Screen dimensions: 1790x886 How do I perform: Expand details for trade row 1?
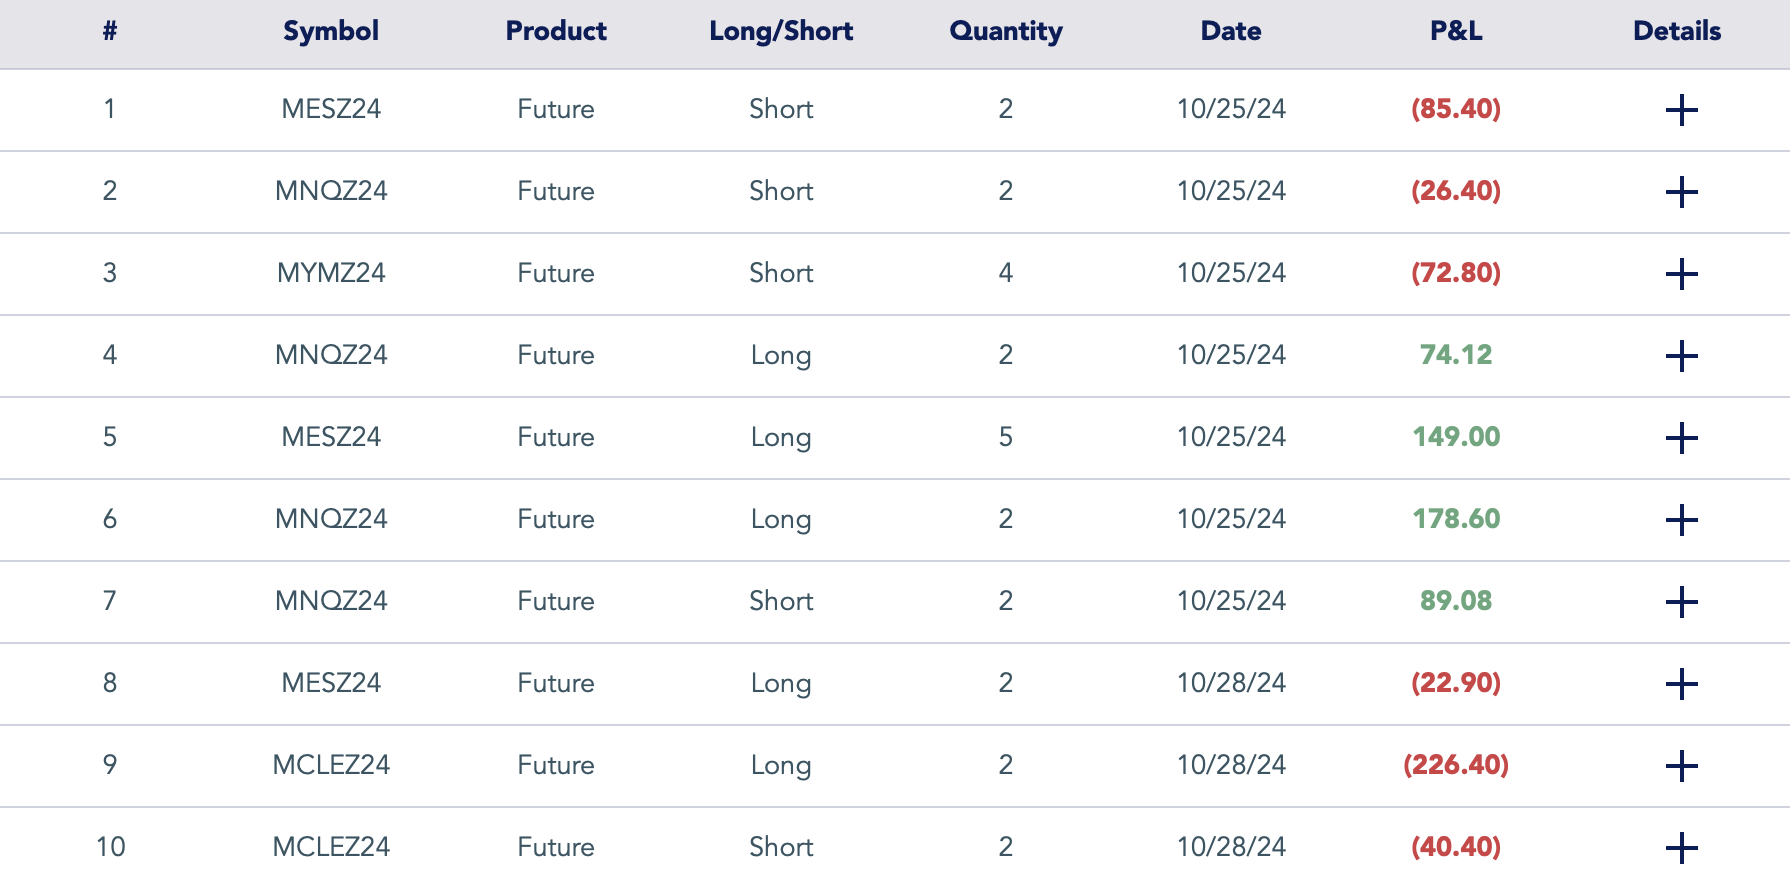pos(1681,110)
